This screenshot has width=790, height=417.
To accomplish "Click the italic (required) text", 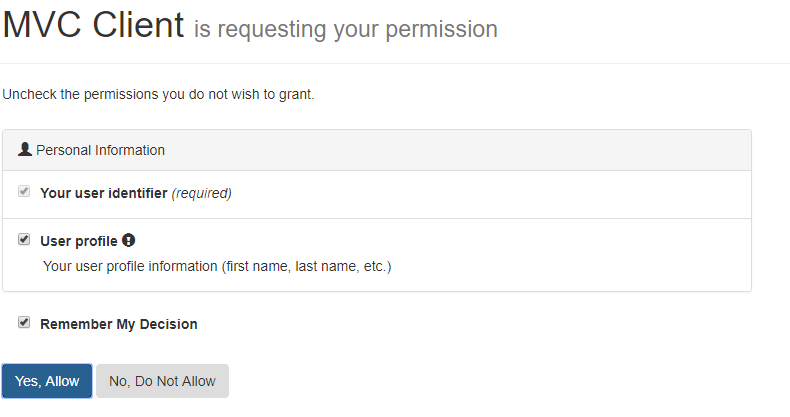I will pyautogui.click(x=202, y=193).
